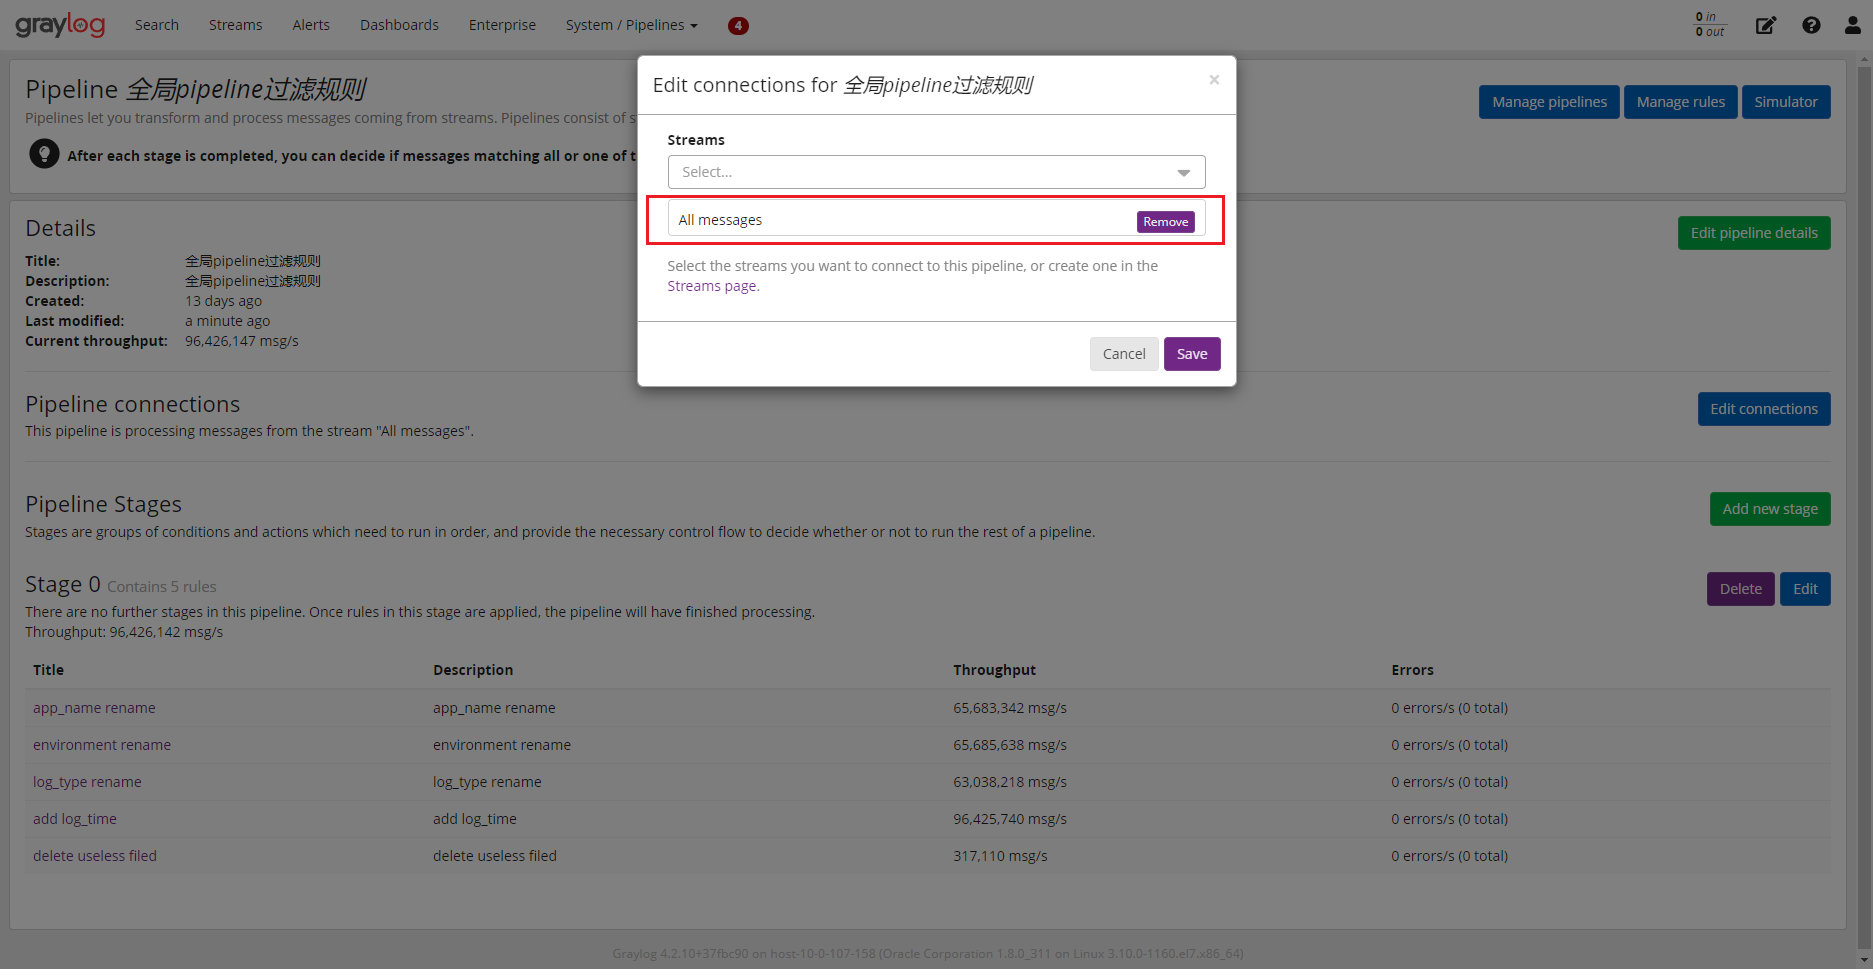Open the help question mark icon
The width and height of the screenshot is (1873, 969).
pyautogui.click(x=1811, y=25)
